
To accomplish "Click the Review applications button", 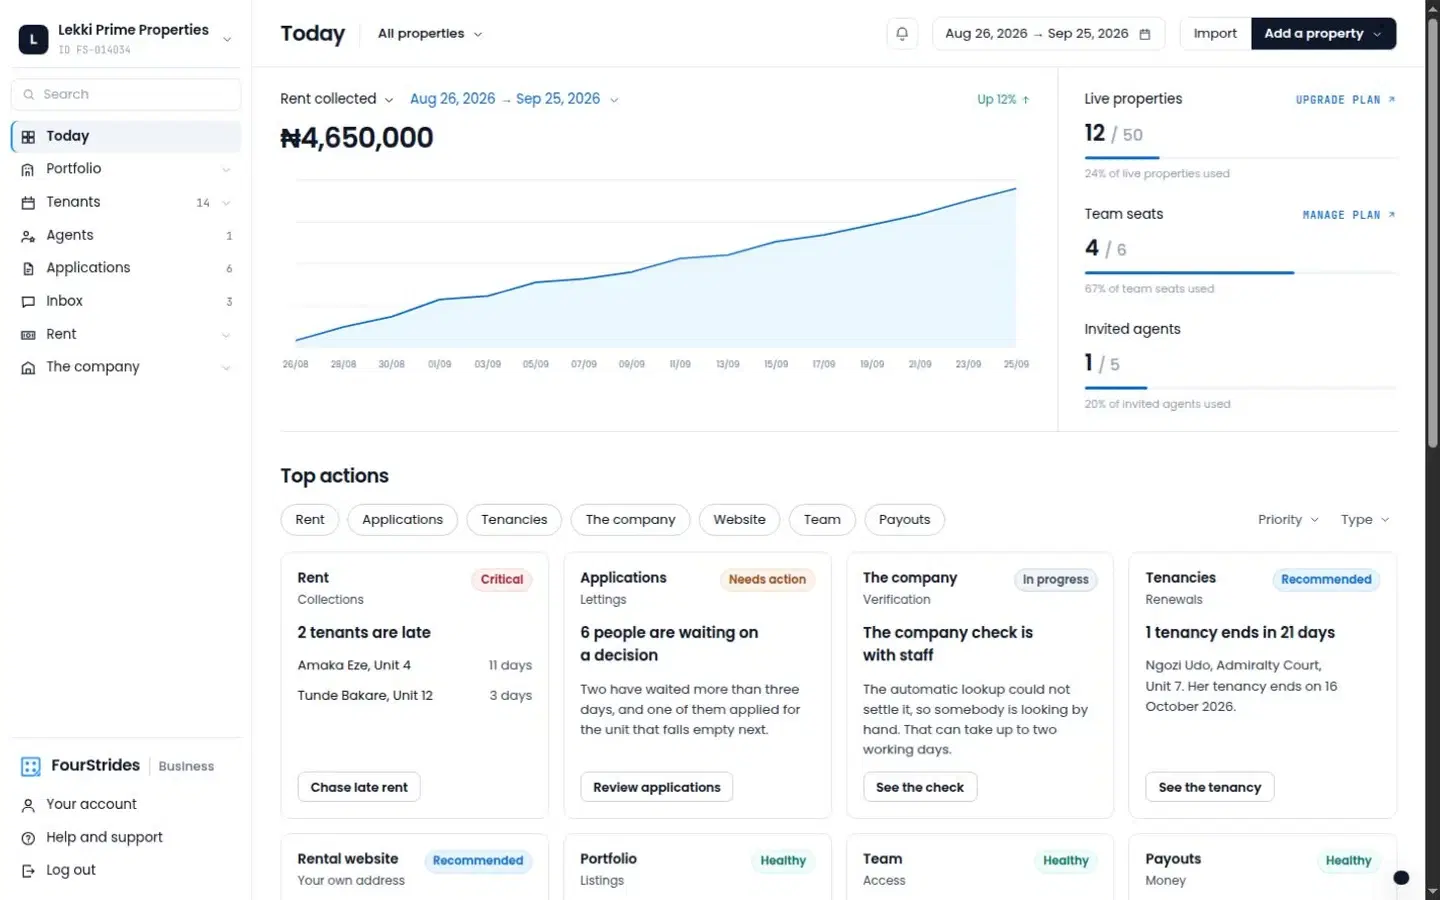I will (x=656, y=787).
